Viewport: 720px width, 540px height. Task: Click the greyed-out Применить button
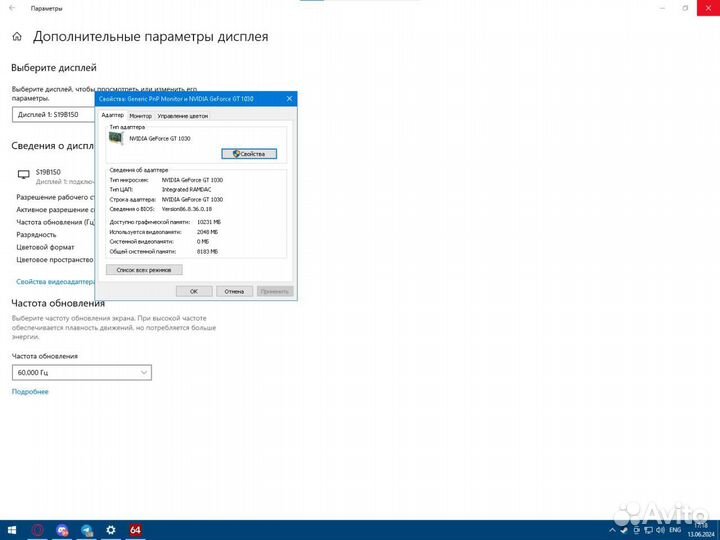pos(275,291)
